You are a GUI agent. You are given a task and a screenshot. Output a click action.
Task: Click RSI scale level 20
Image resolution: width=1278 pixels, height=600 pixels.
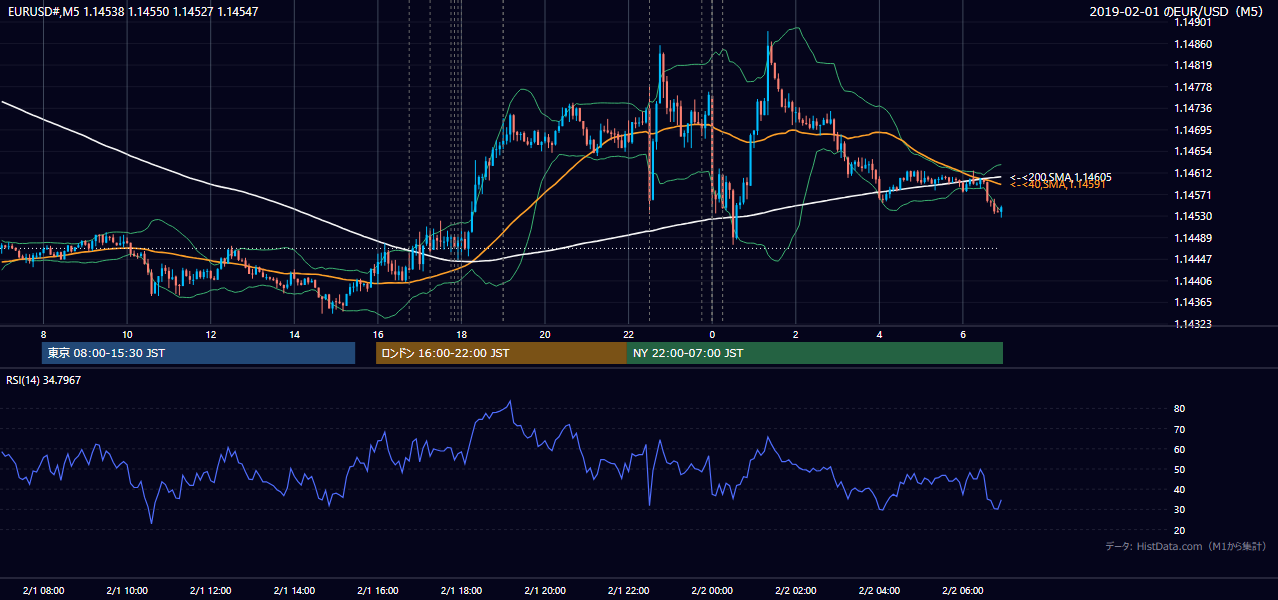(1180, 530)
